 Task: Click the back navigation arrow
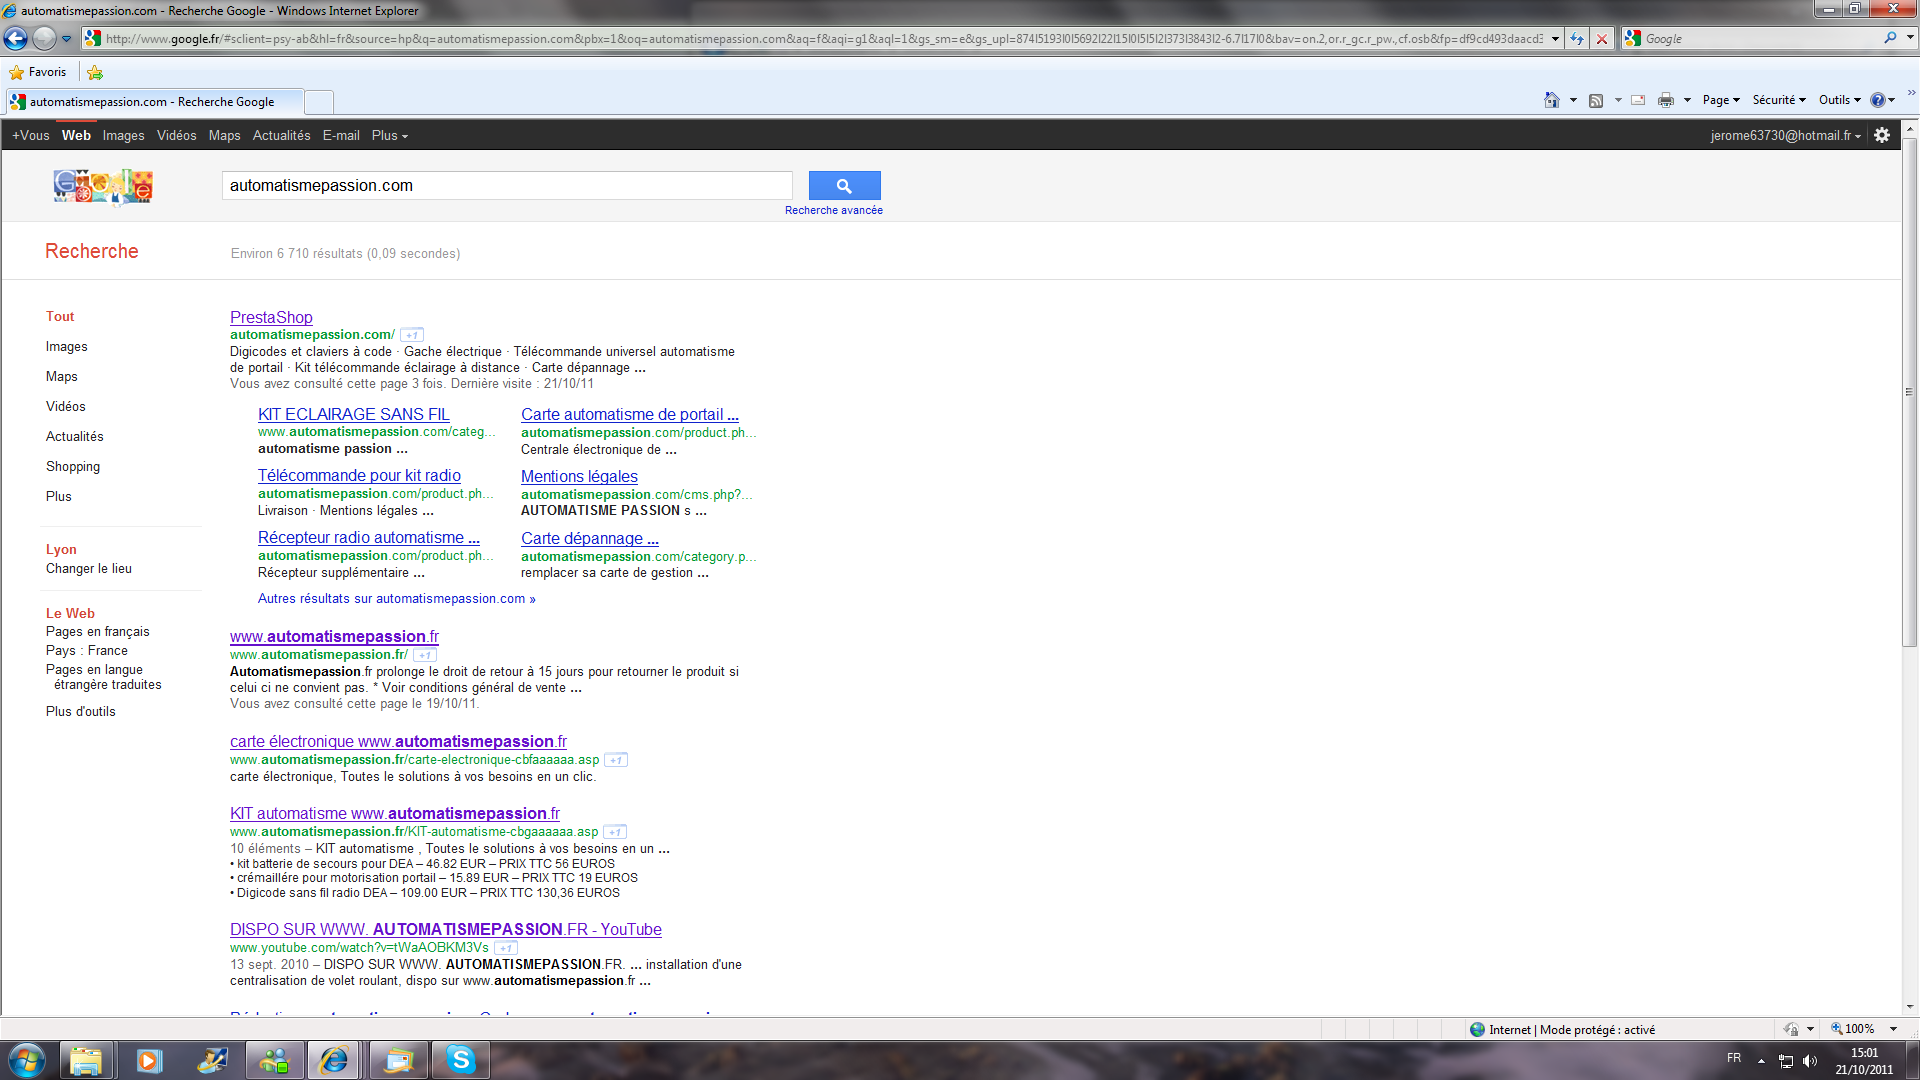(16, 39)
